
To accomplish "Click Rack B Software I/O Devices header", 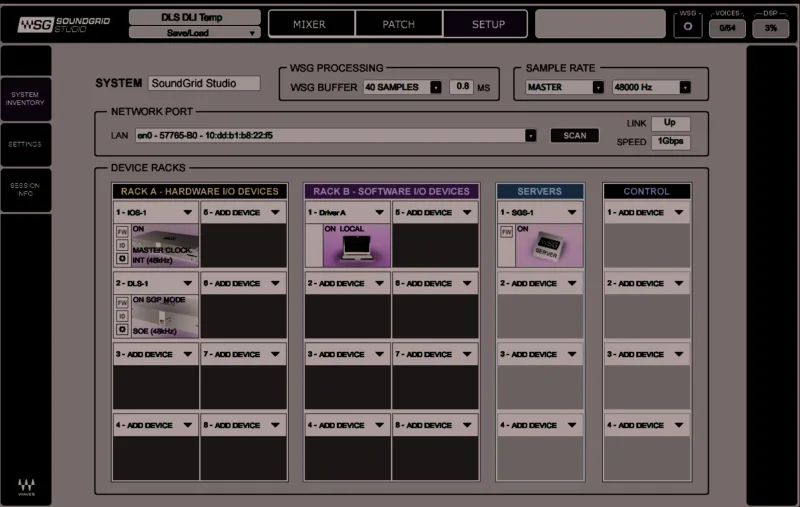I will (391, 191).
